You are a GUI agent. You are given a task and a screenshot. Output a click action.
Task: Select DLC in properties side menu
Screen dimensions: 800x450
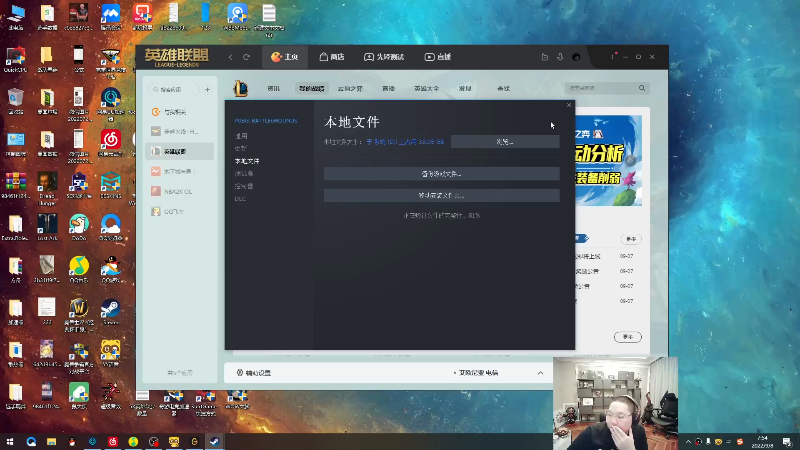pyautogui.click(x=240, y=199)
